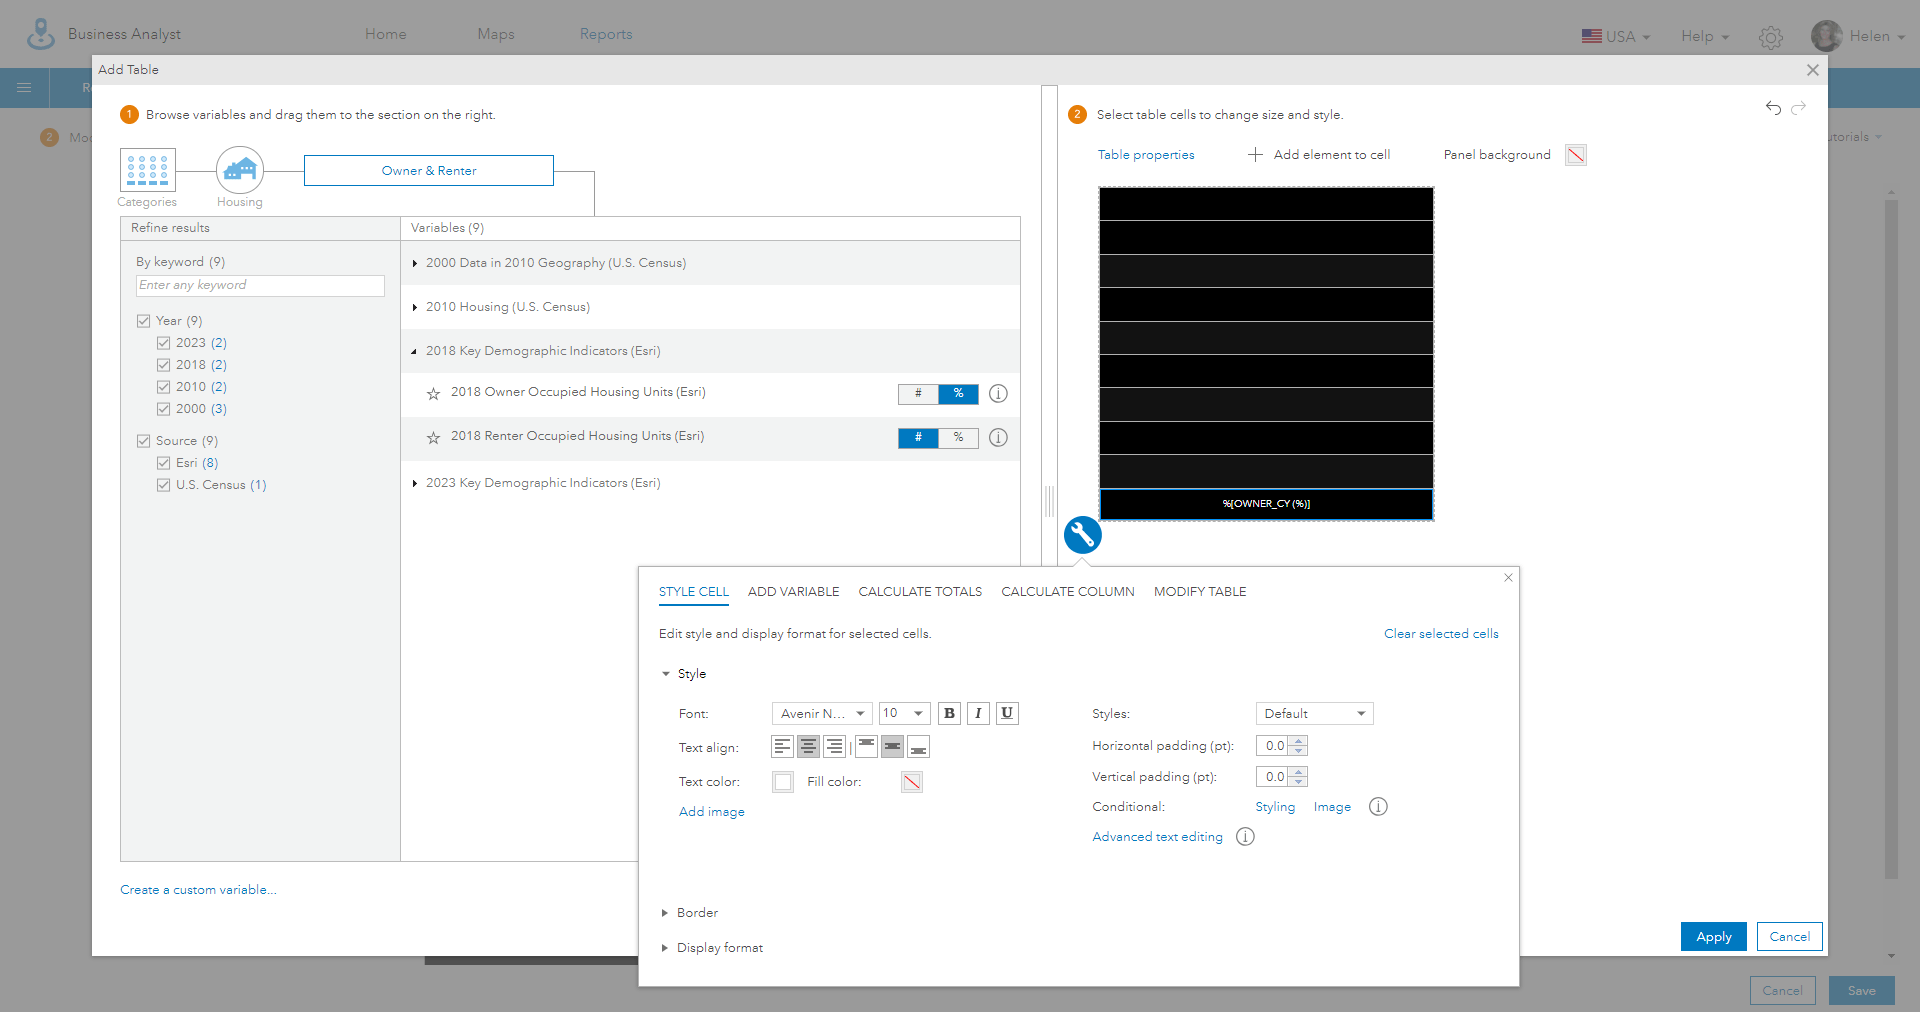Uncheck the Esri source filter
The width and height of the screenshot is (1920, 1012).
pos(163,463)
